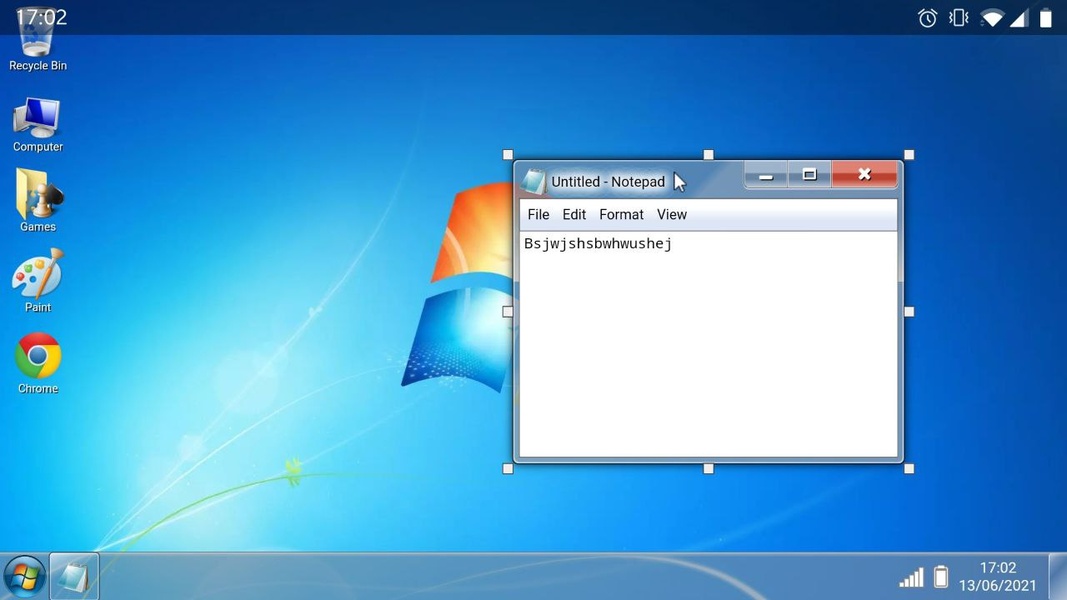Tap the alarm icon in status bar
This screenshot has height=600, width=1067.
928,18
